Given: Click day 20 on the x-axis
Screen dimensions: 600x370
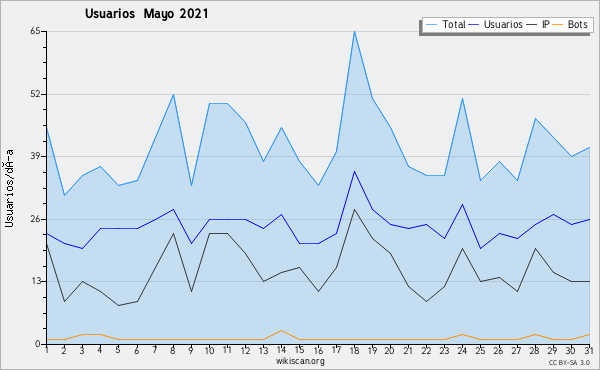Looking at the screenshot, I should [x=390, y=350].
